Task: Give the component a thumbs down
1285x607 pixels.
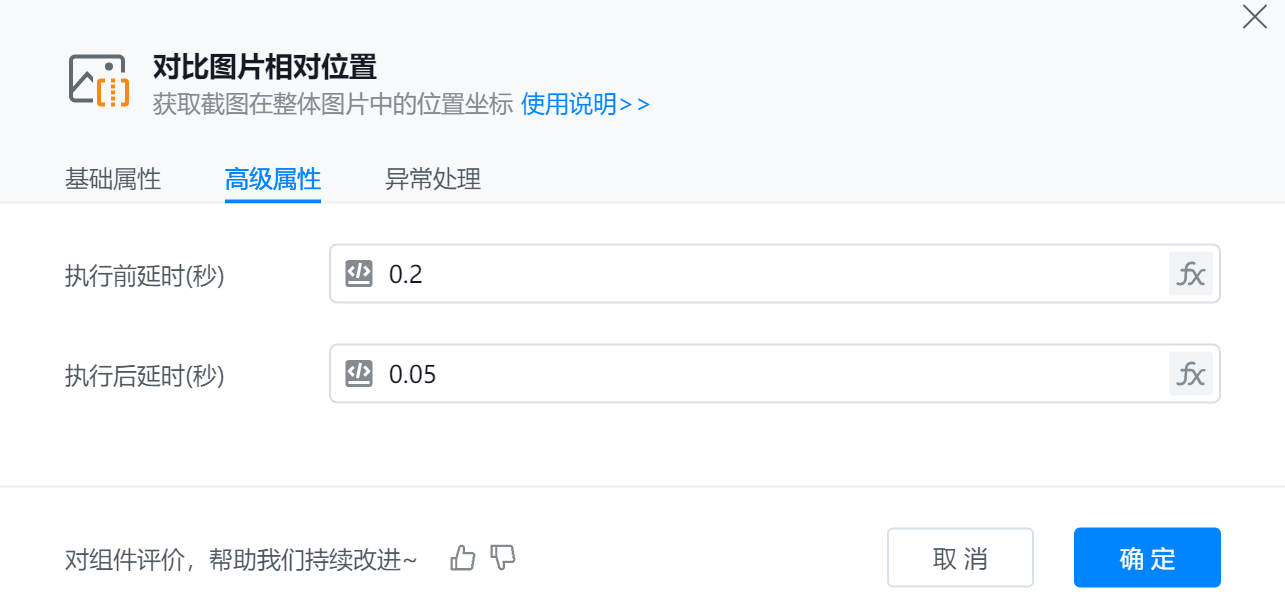Action: [x=503, y=558]
